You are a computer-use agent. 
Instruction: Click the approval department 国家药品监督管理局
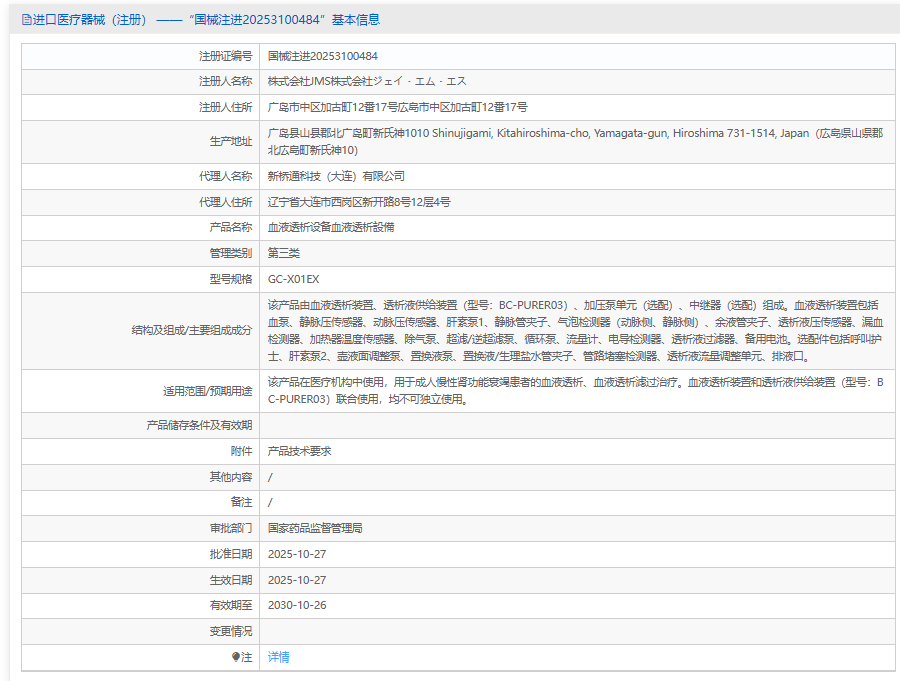tap(314, 527)
